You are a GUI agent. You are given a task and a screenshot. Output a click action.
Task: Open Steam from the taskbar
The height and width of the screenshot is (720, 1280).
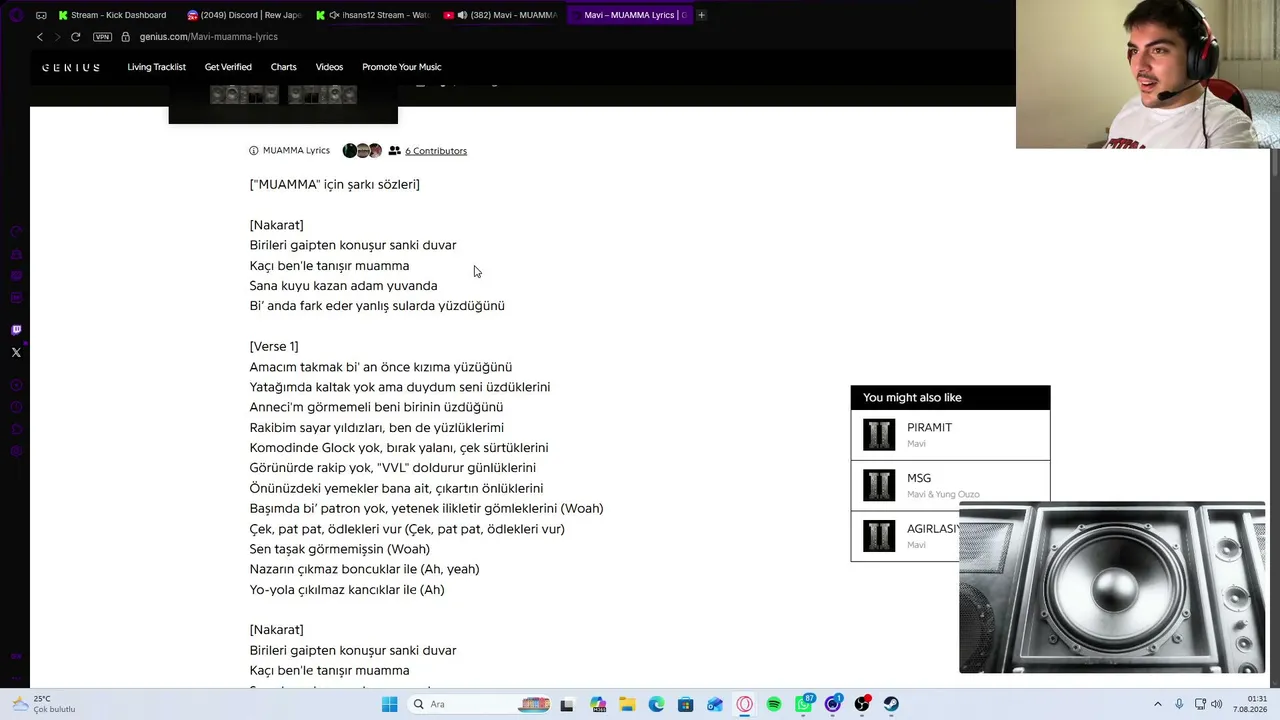click(891, 704)
